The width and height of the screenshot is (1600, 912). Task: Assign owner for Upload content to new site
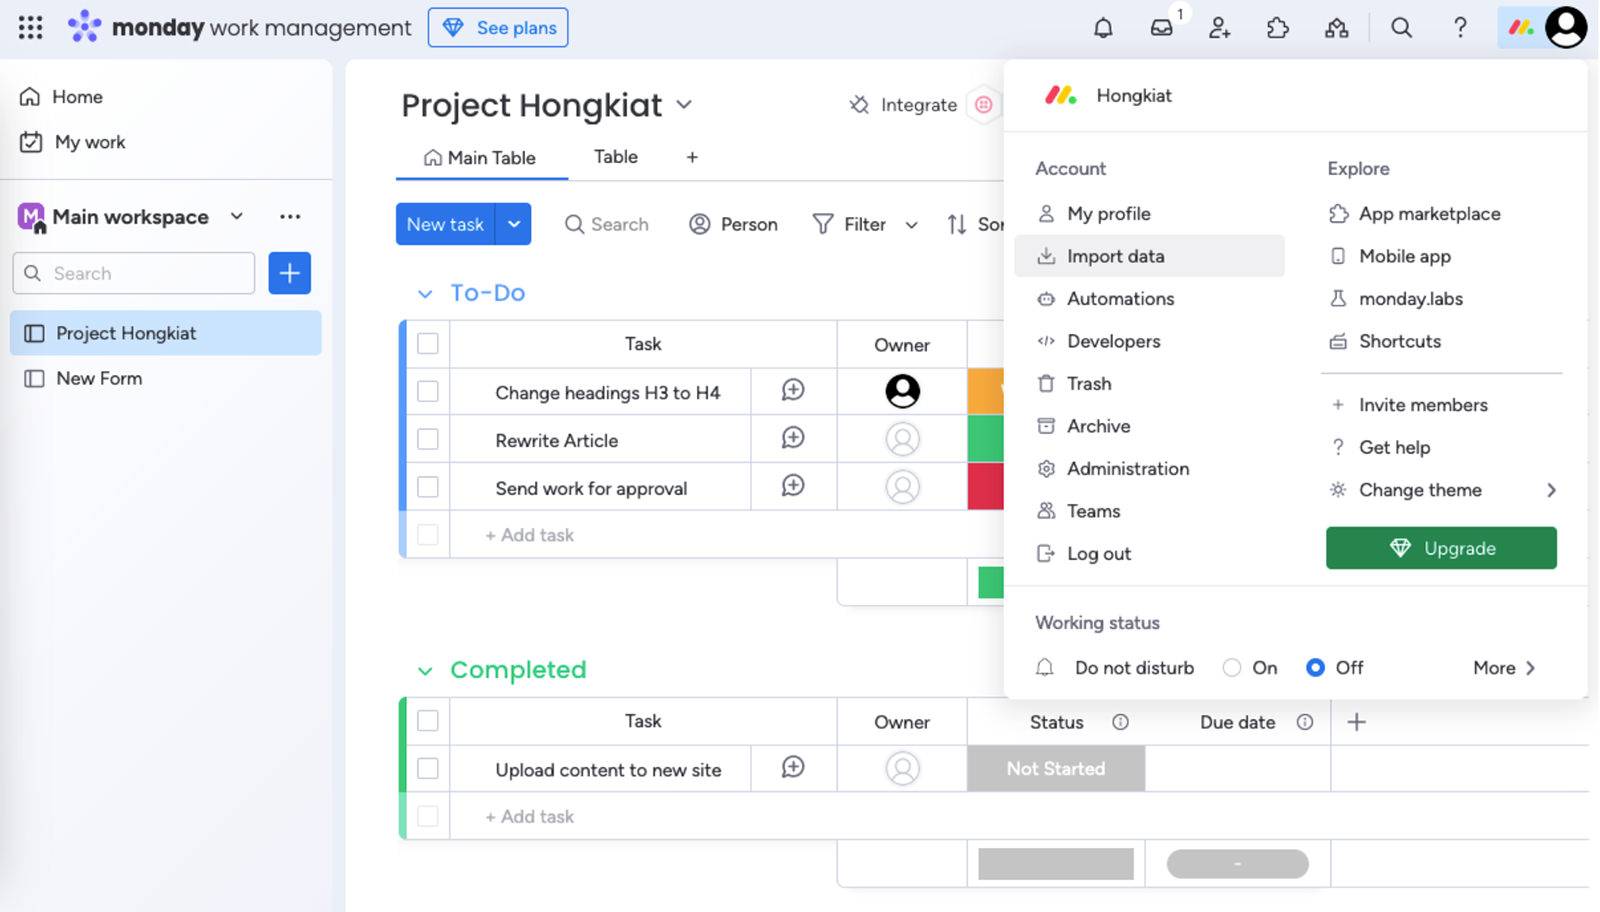click(902, 768)
